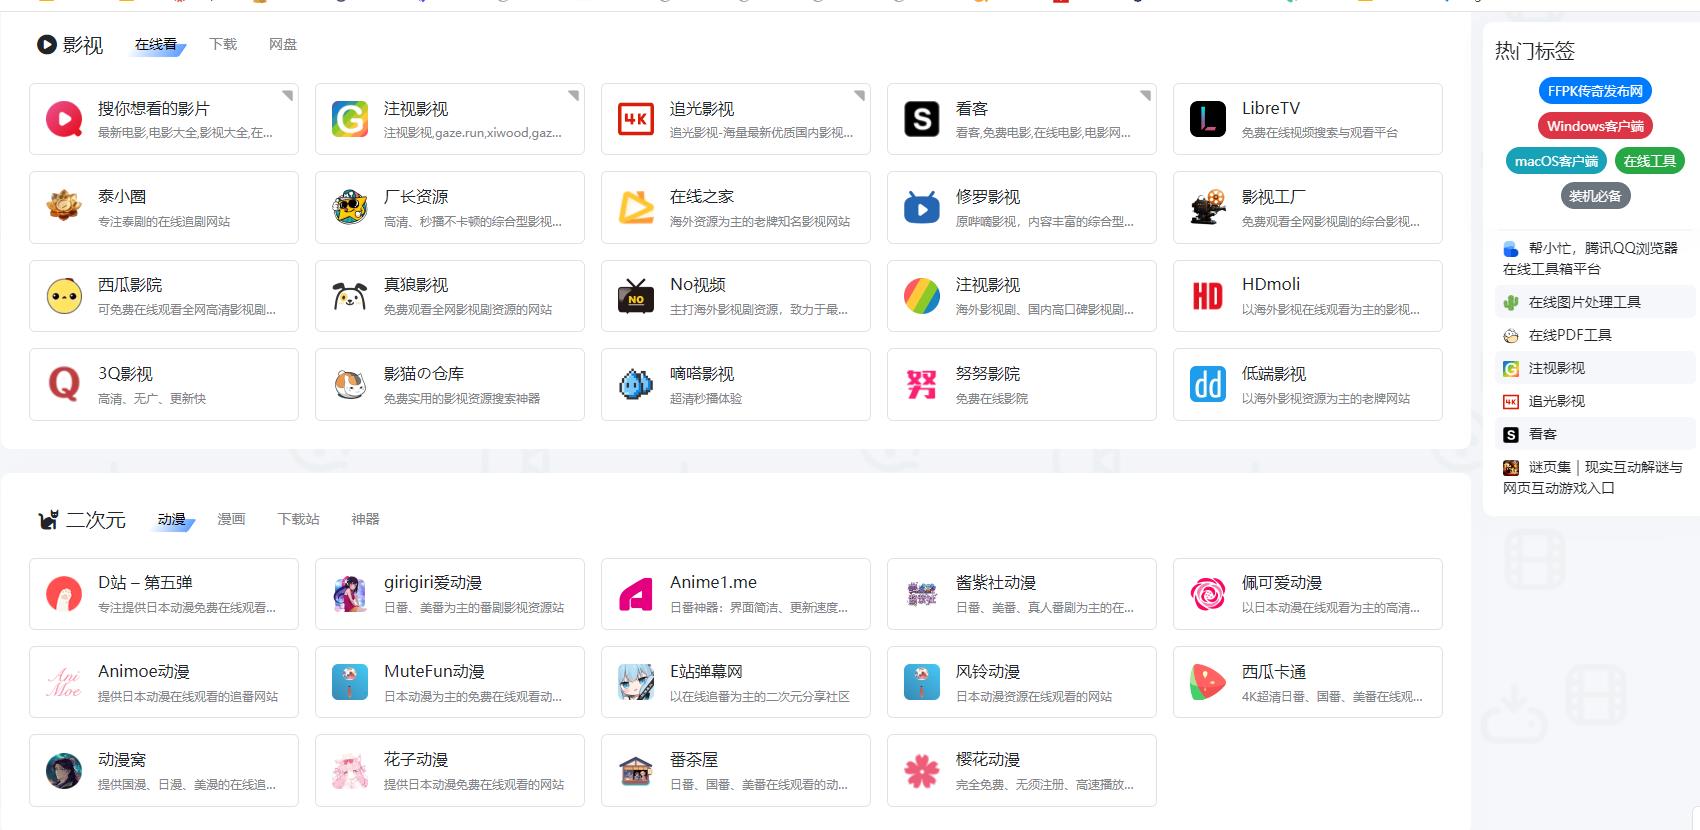Open the LibreTV logo icon
Image resolution: width=1700 pixels, height=830 pixels.
pyautogui.click(x=1208, y=120)
